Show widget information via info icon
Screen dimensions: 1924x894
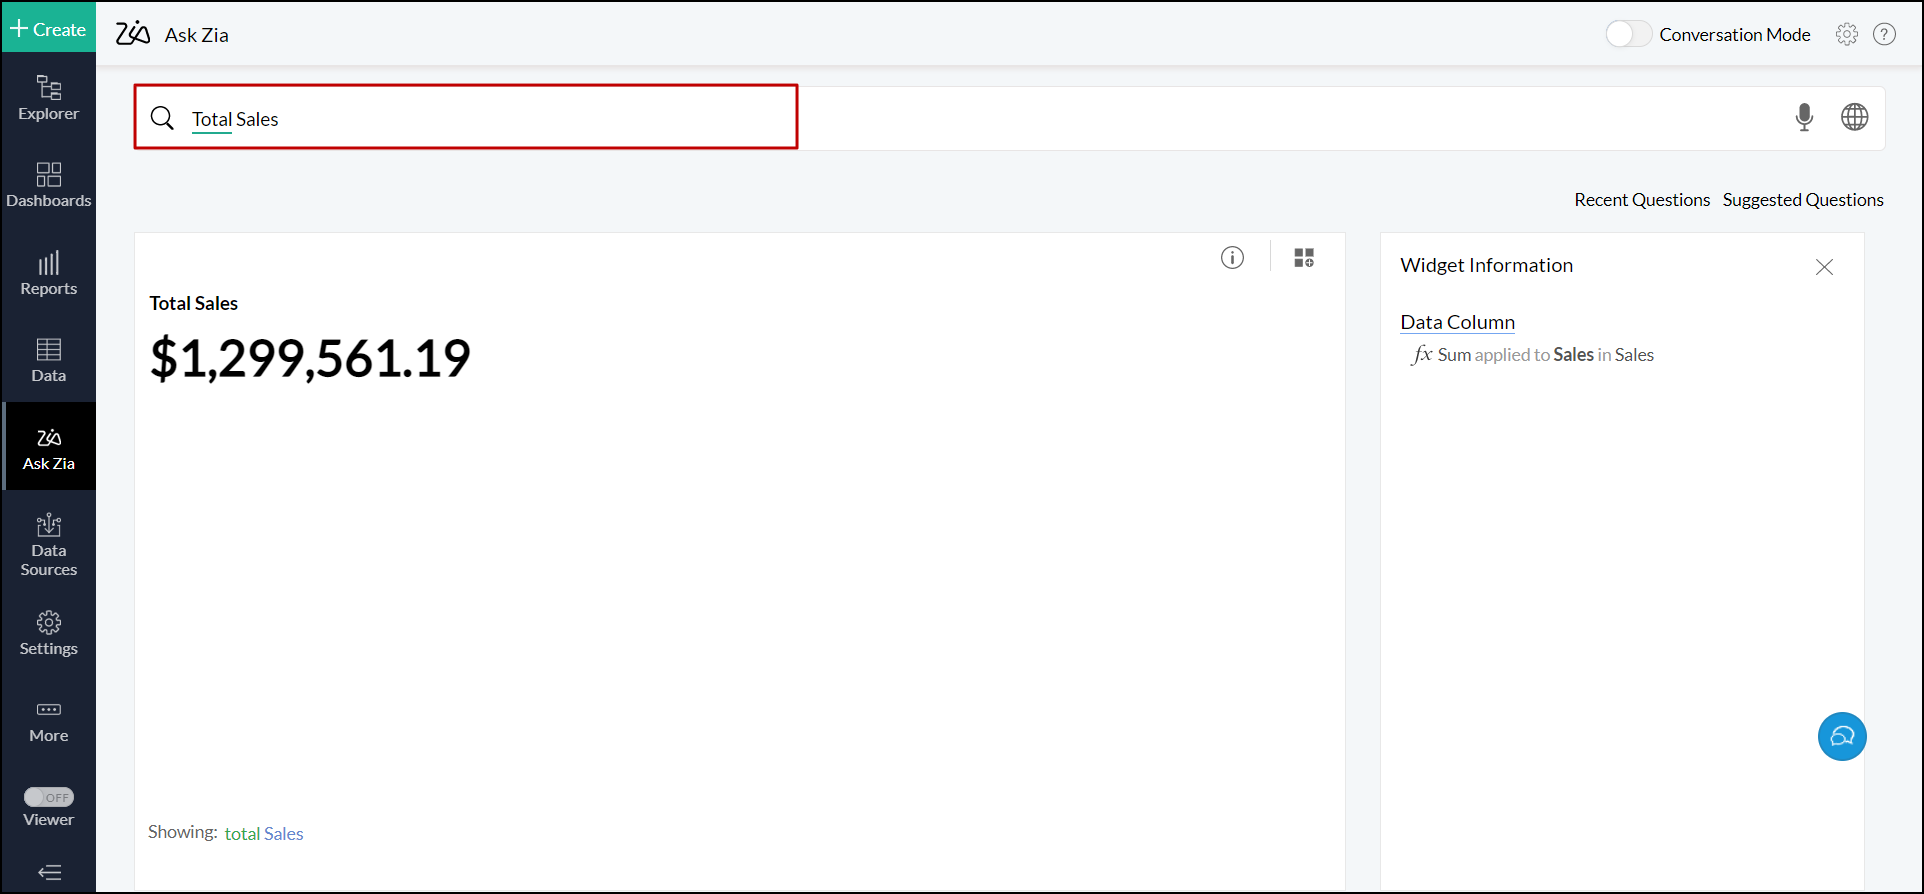1232,258
